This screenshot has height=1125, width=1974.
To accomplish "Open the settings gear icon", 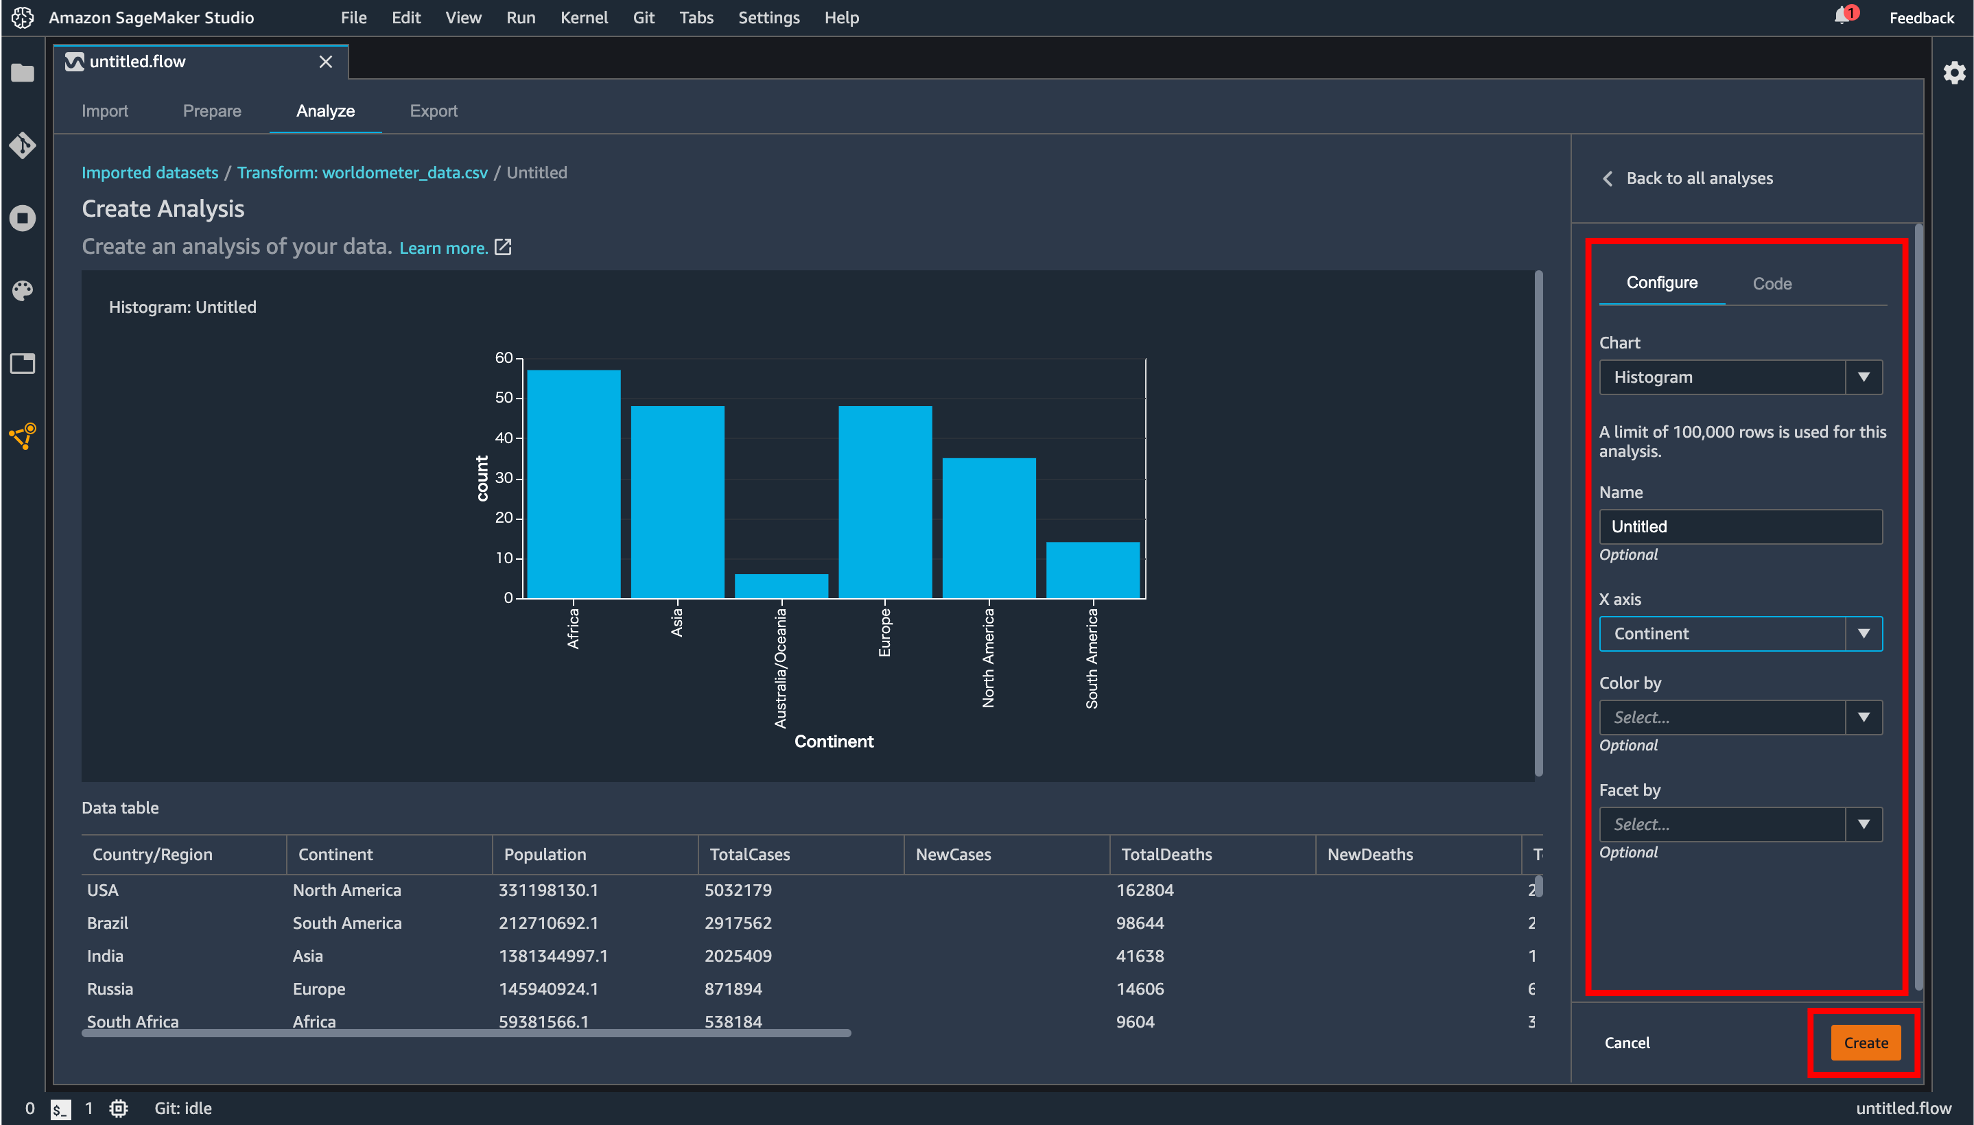I will (x=1954, y=73).
